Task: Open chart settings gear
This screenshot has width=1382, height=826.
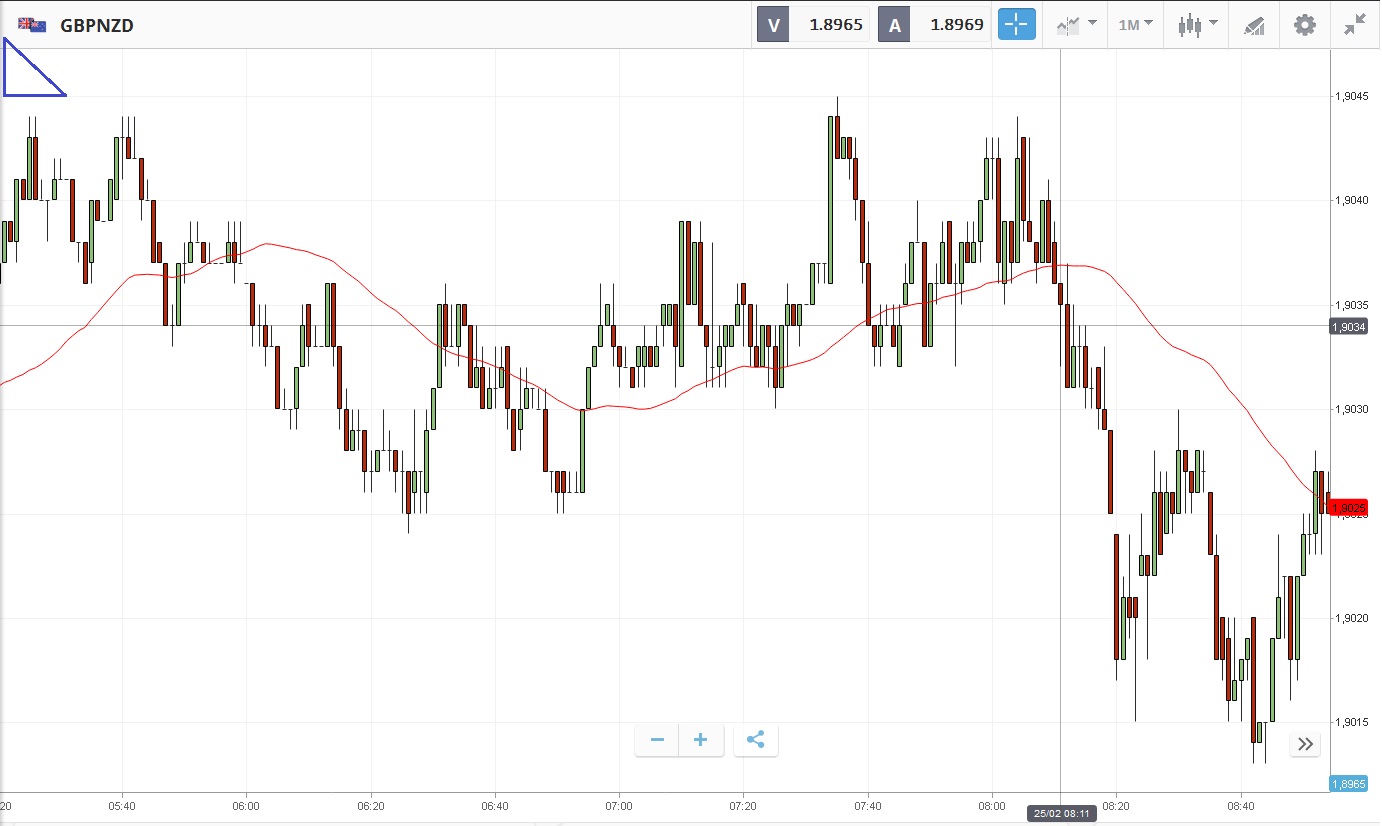Action: tap(1305, 25)
